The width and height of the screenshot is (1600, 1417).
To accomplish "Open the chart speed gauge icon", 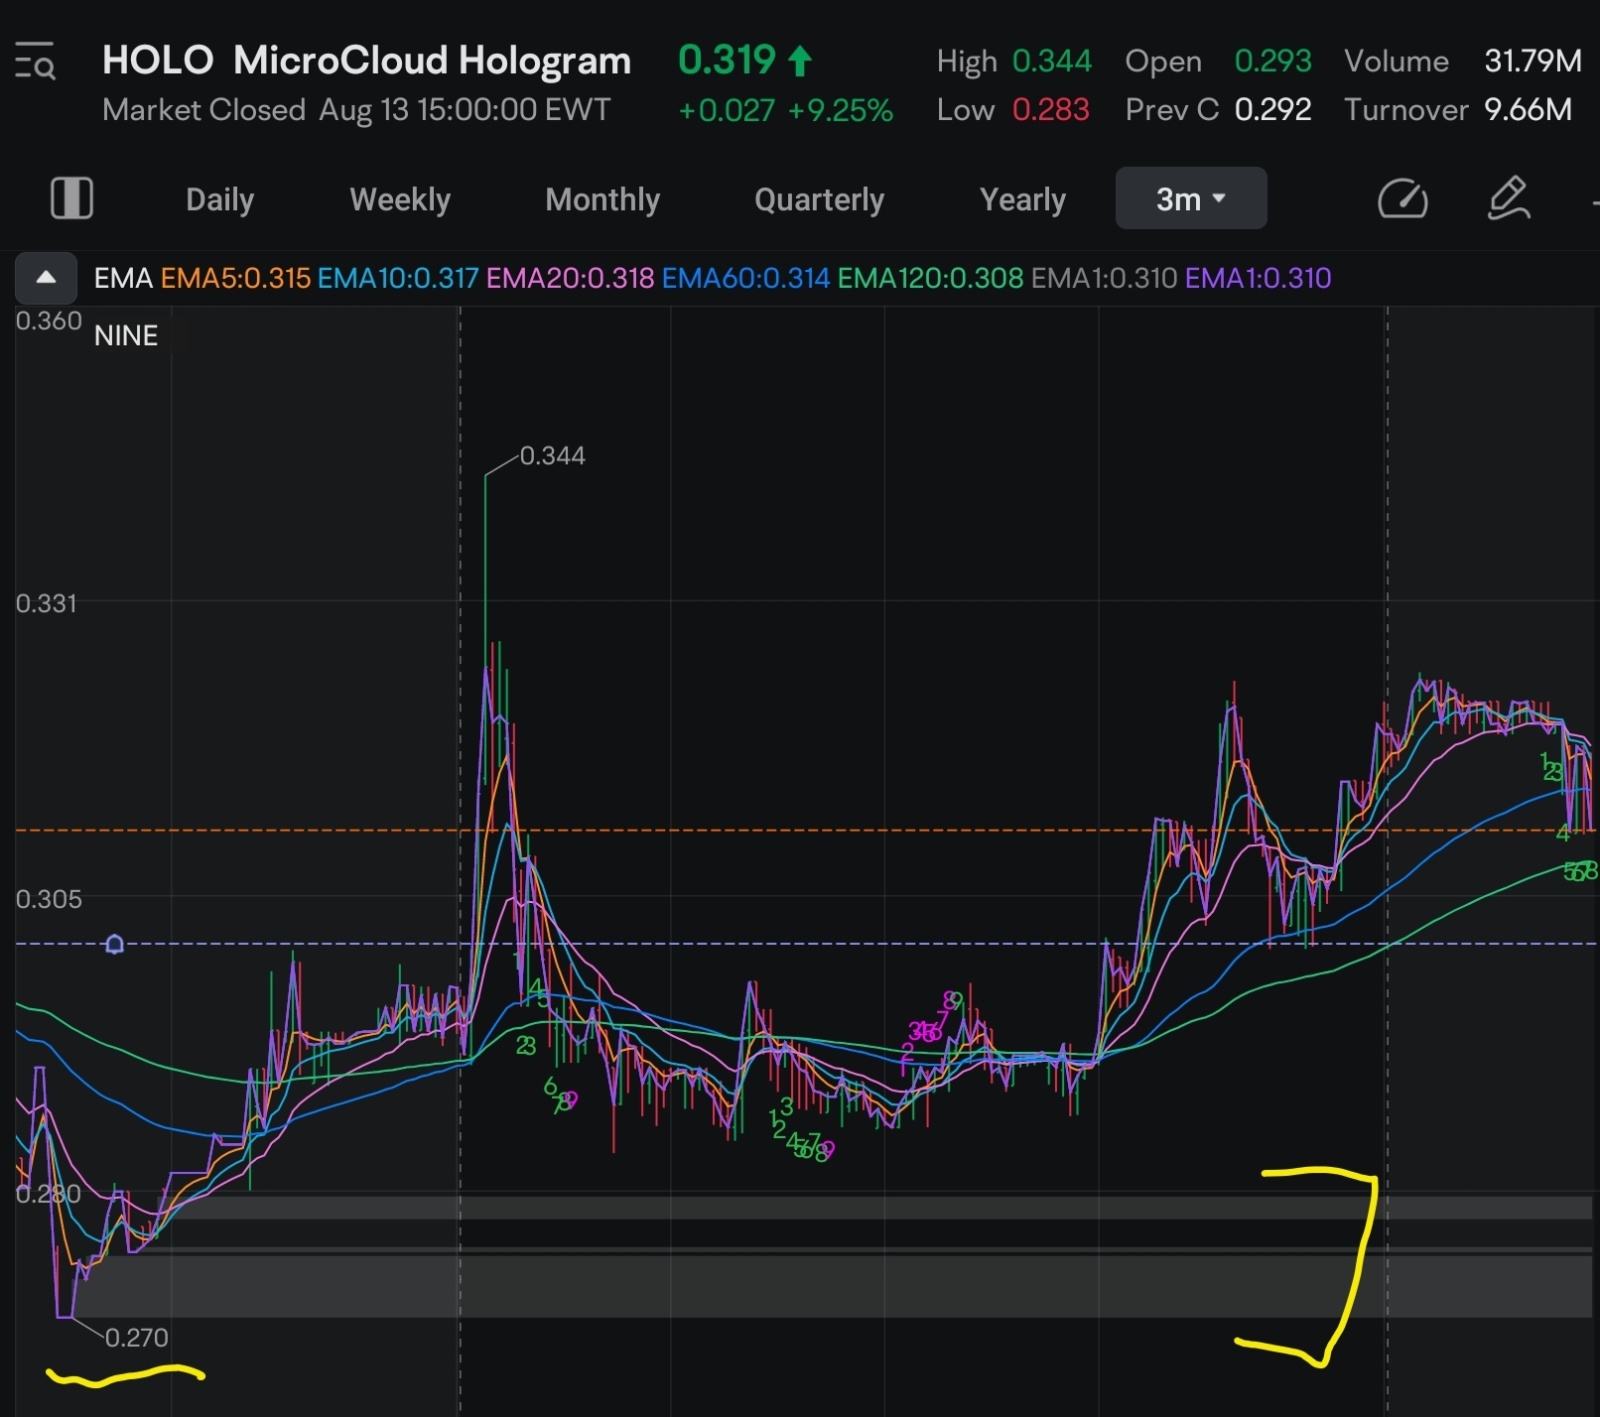I will point(1402,199).
